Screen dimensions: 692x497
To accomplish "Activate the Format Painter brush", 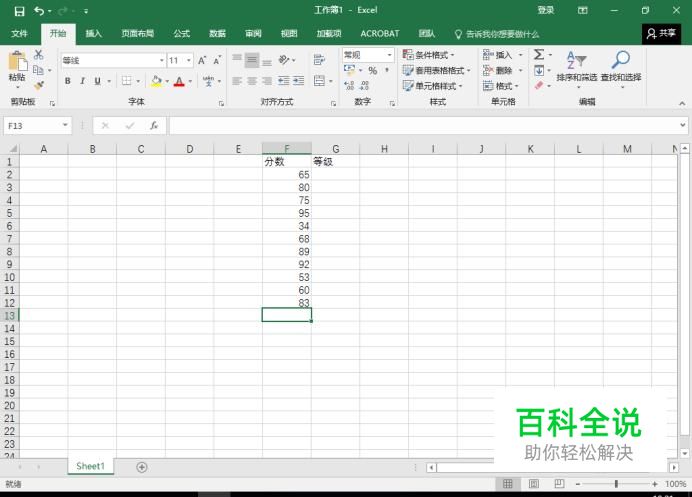I will (38, 86).
